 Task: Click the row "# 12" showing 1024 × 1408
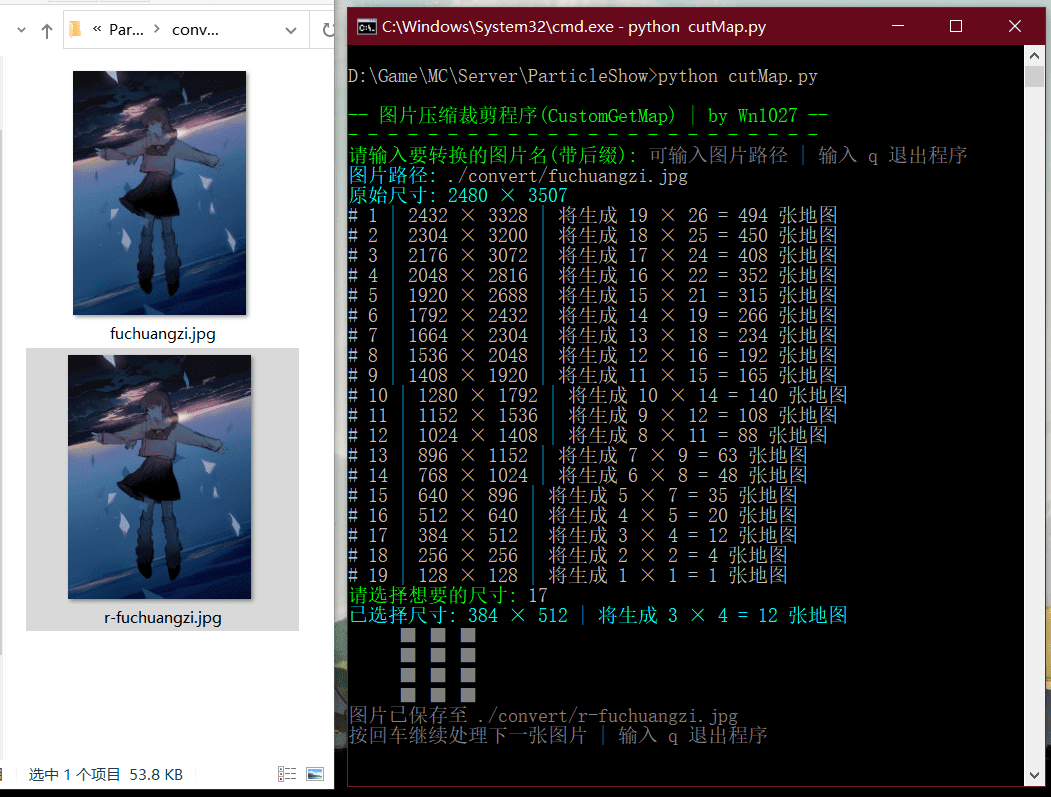click(588, 436)
